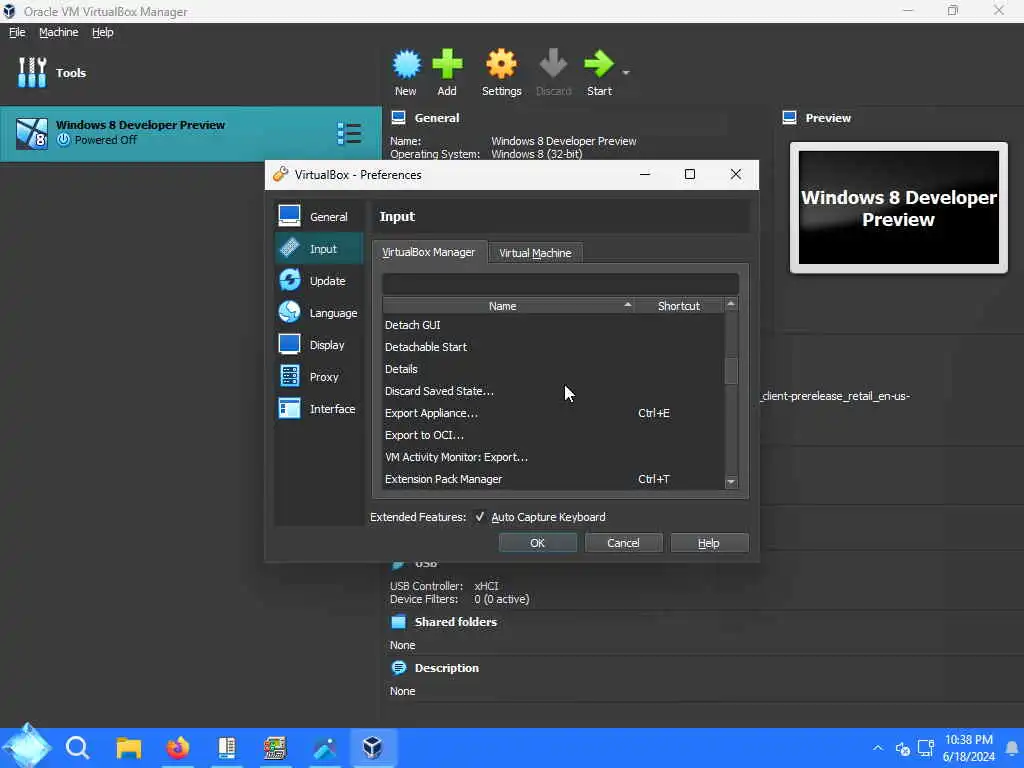Click the green Add toolbar icon
This screenshot has width=1024, height=768.
447,72
